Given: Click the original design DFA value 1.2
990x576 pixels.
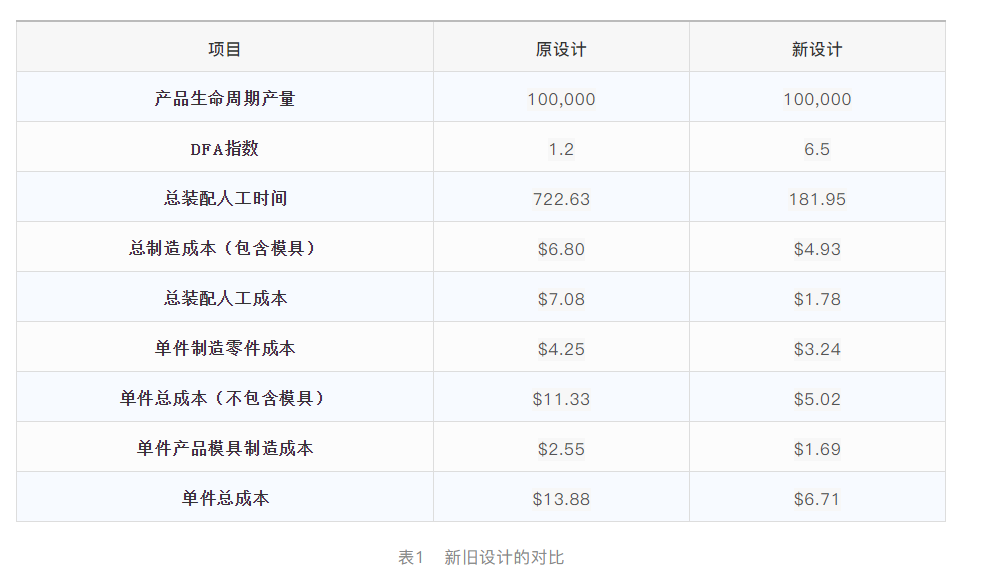Looking at the screenshot, I should point(561,149).
